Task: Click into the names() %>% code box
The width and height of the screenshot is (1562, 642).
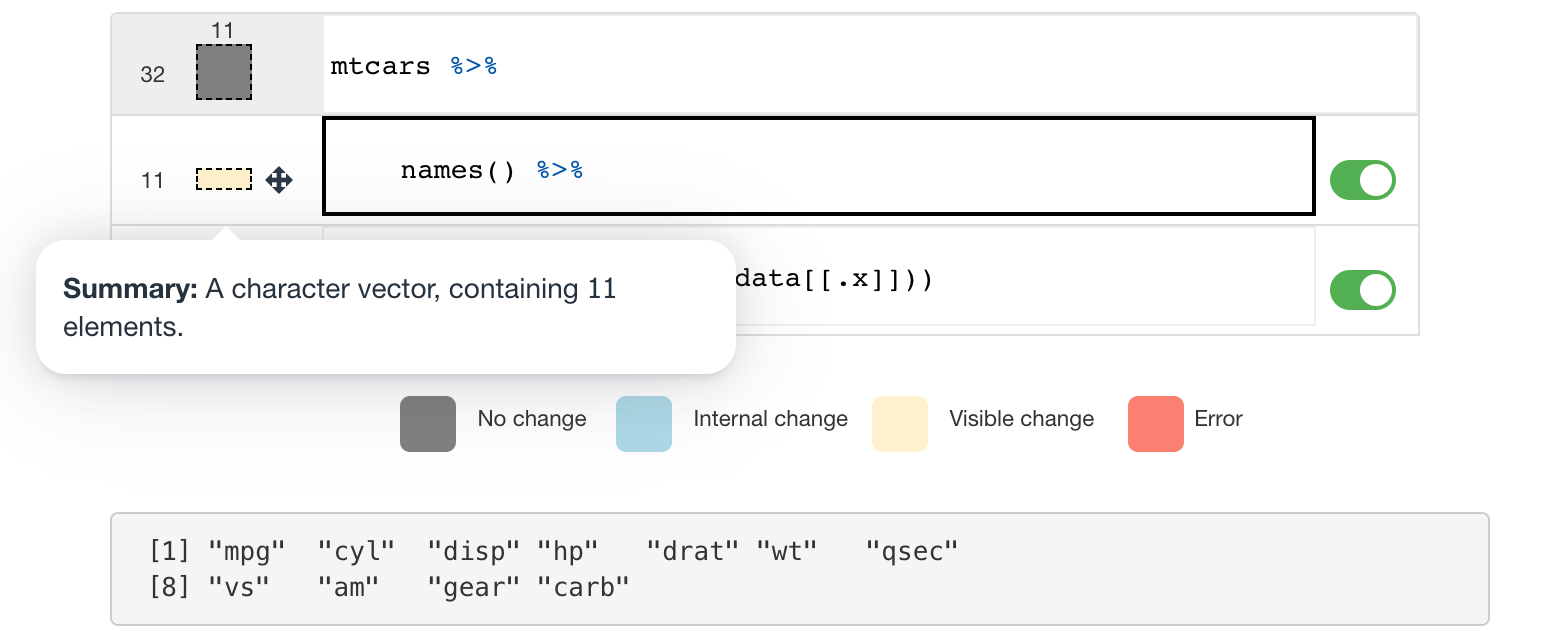Action: [818, 166]
